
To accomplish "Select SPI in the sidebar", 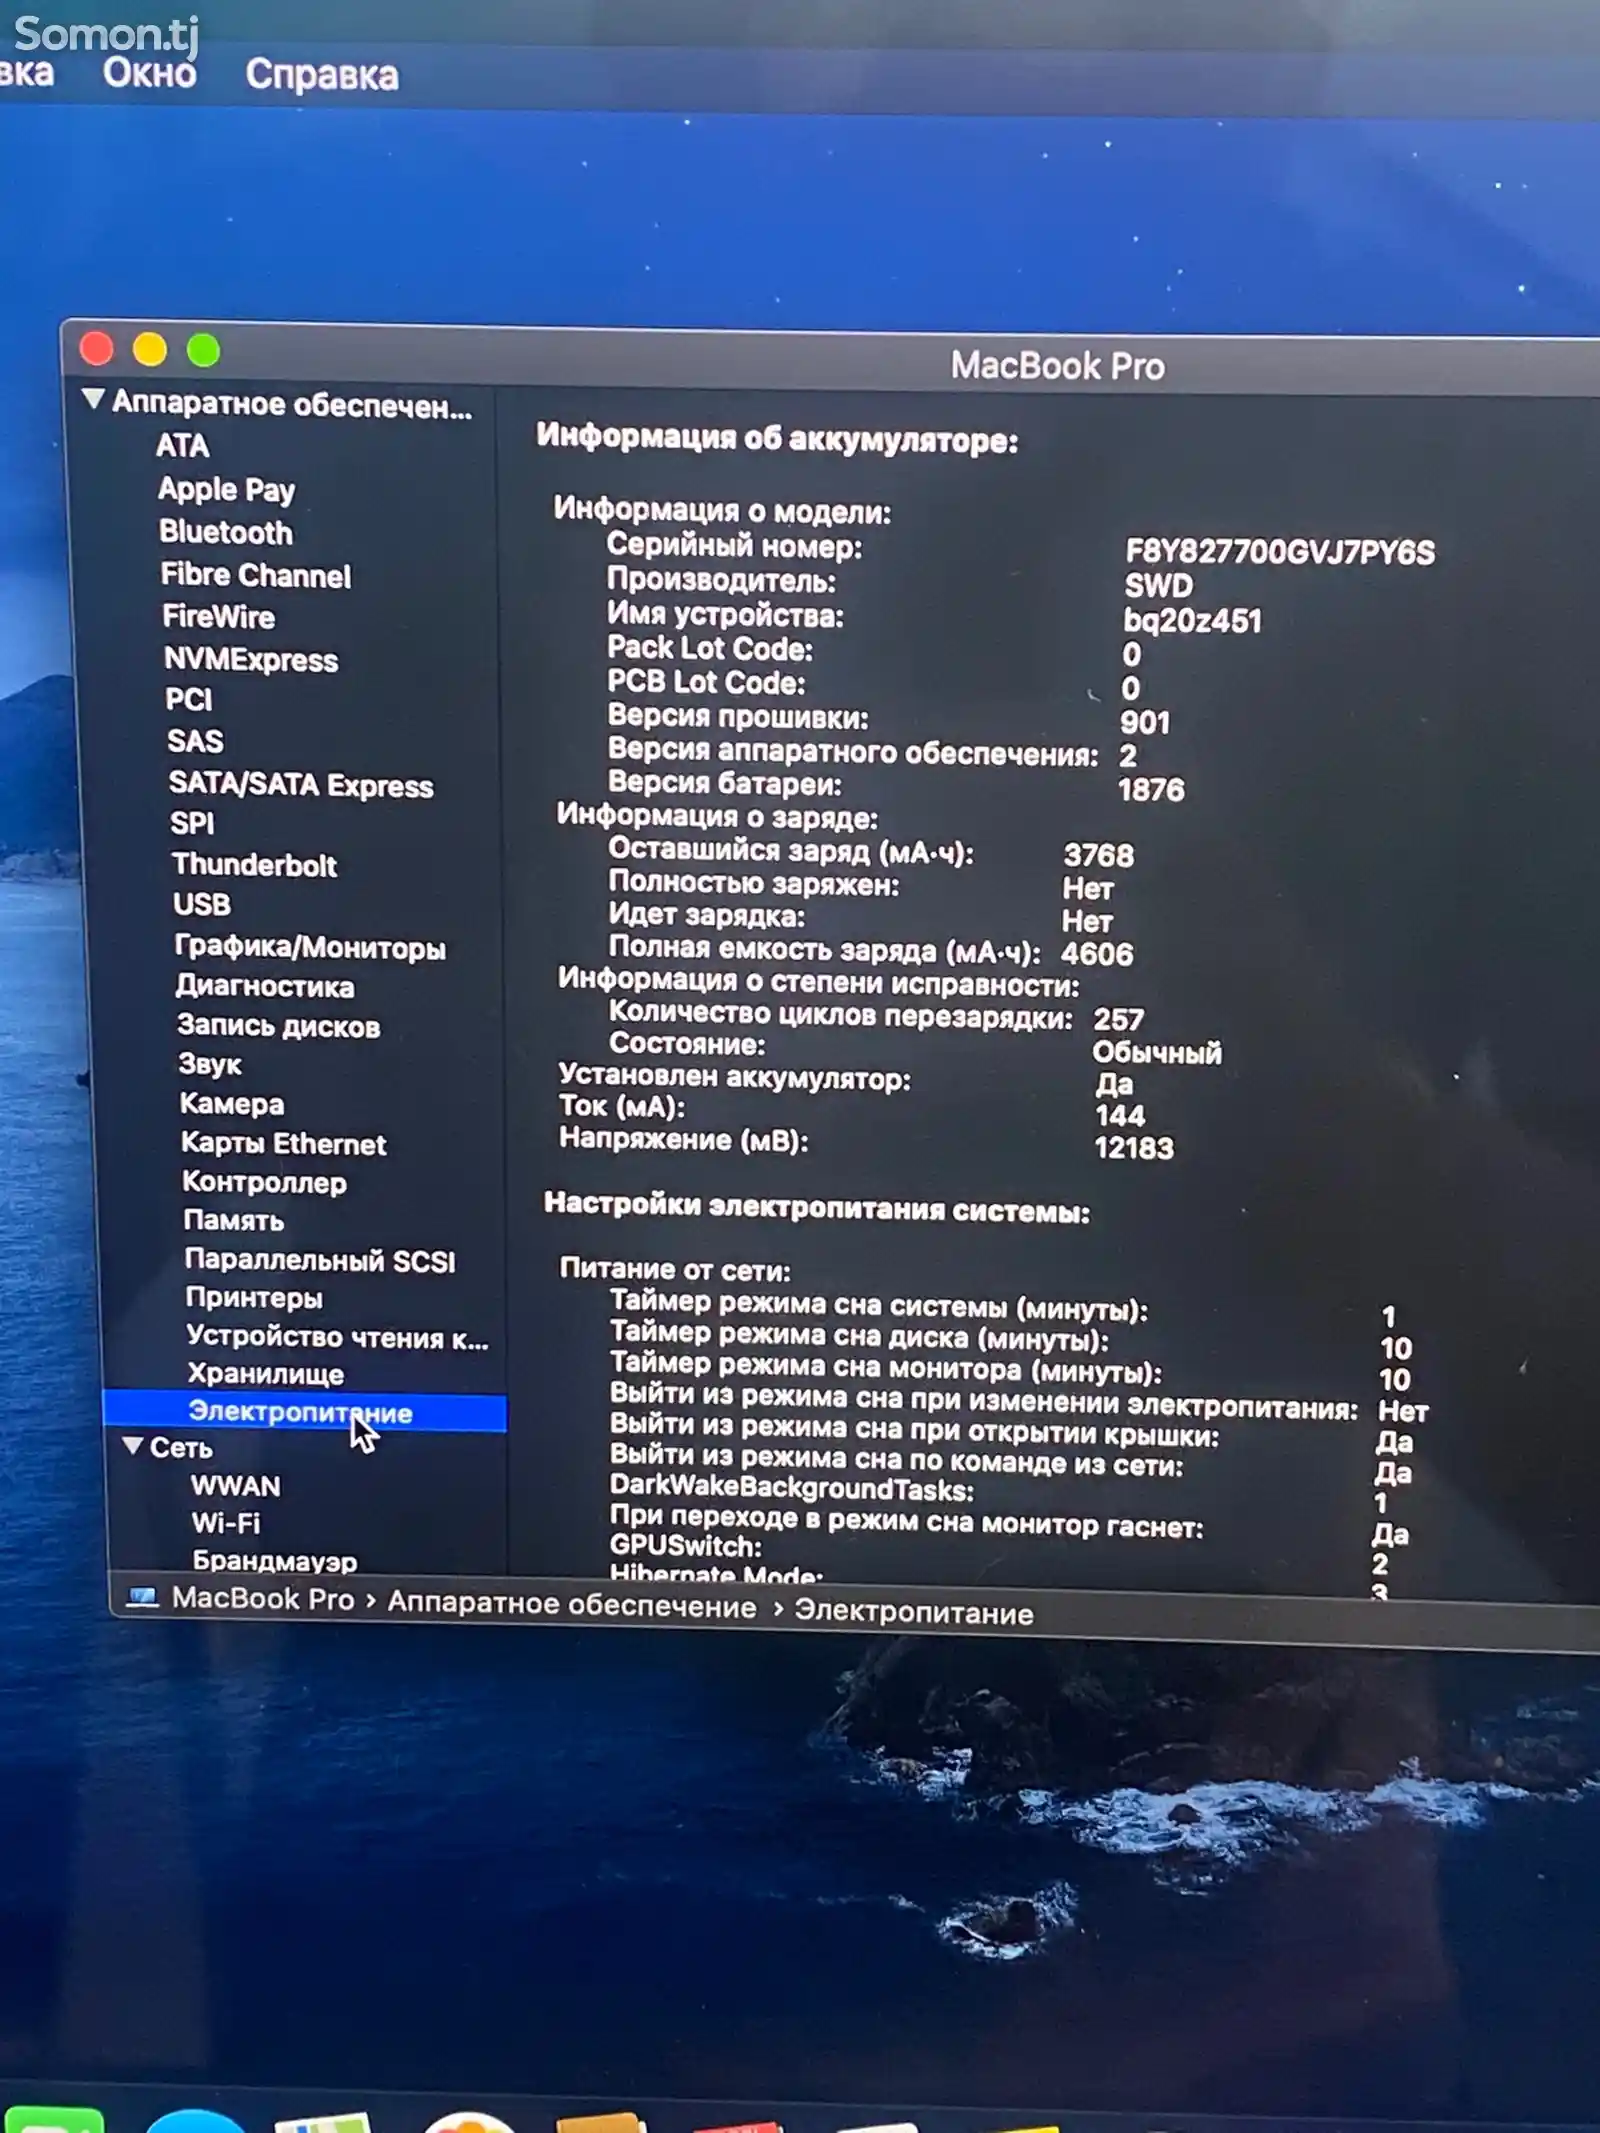I will click(x=192, y=823).
